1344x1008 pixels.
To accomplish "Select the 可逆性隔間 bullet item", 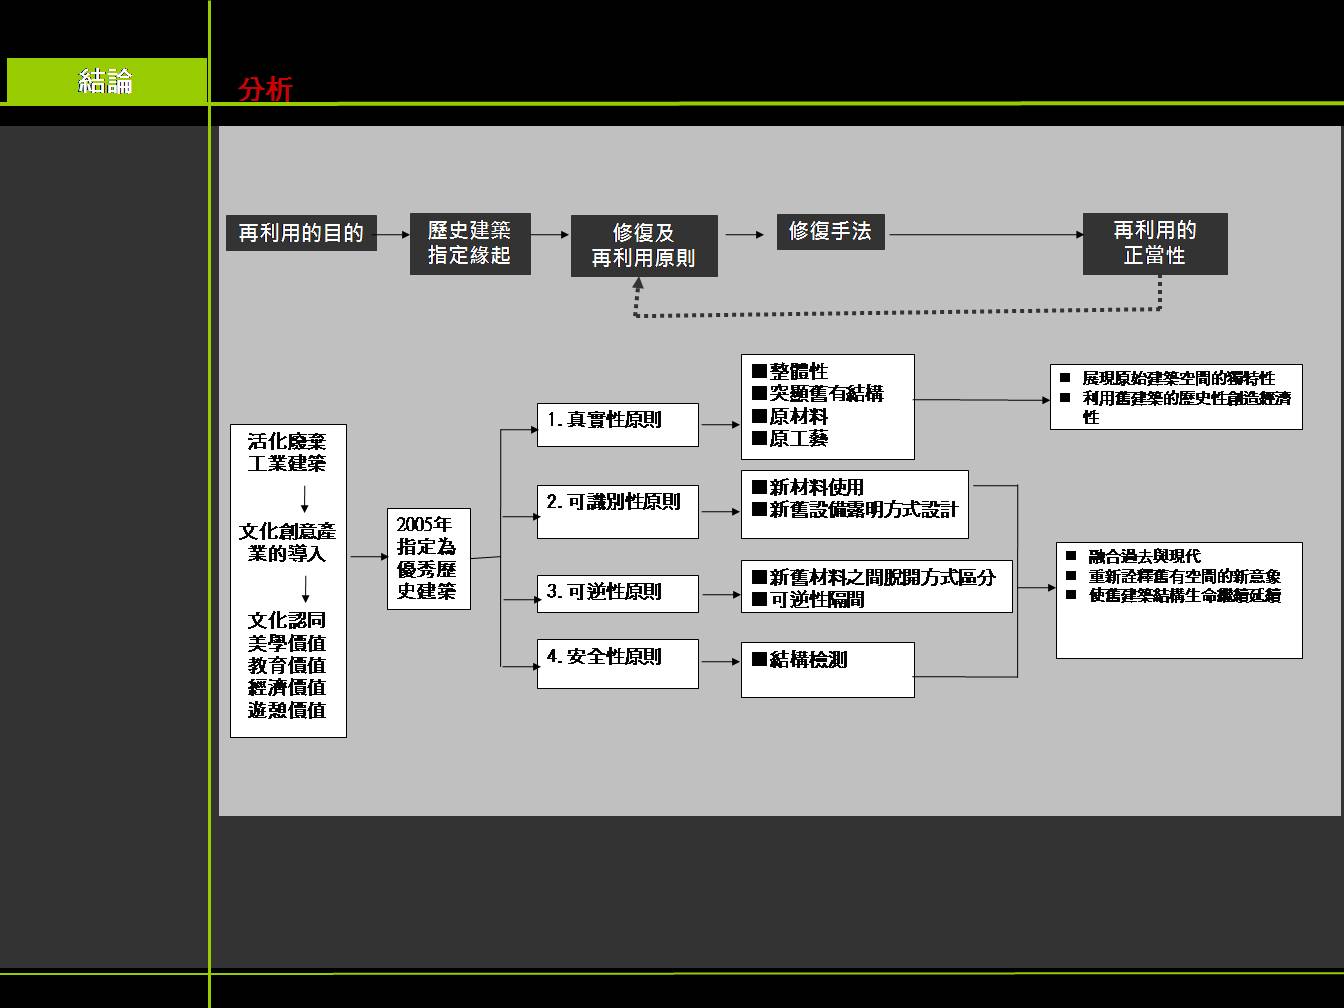I will pyautogui.click(x=816, y=599).
